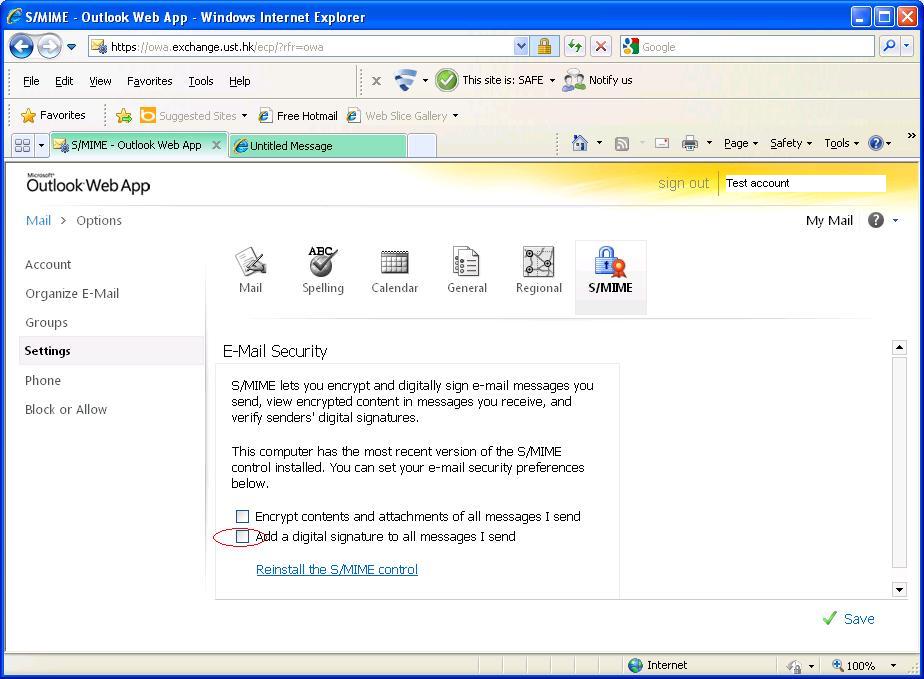Expand the zoom level 100% dropdown
Screen dimensions: 924x679
point(894,665)
